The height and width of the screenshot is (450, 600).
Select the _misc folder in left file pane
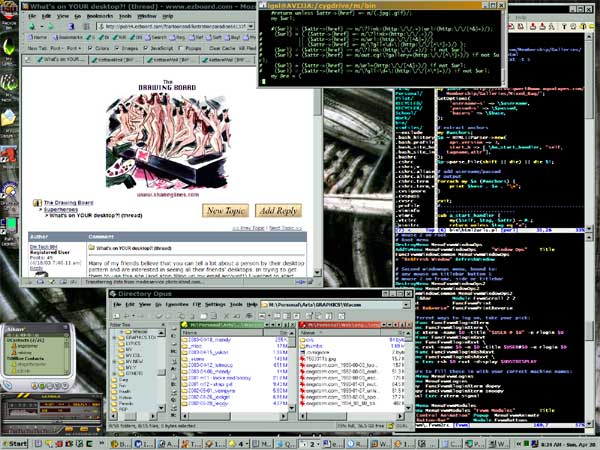196,346
